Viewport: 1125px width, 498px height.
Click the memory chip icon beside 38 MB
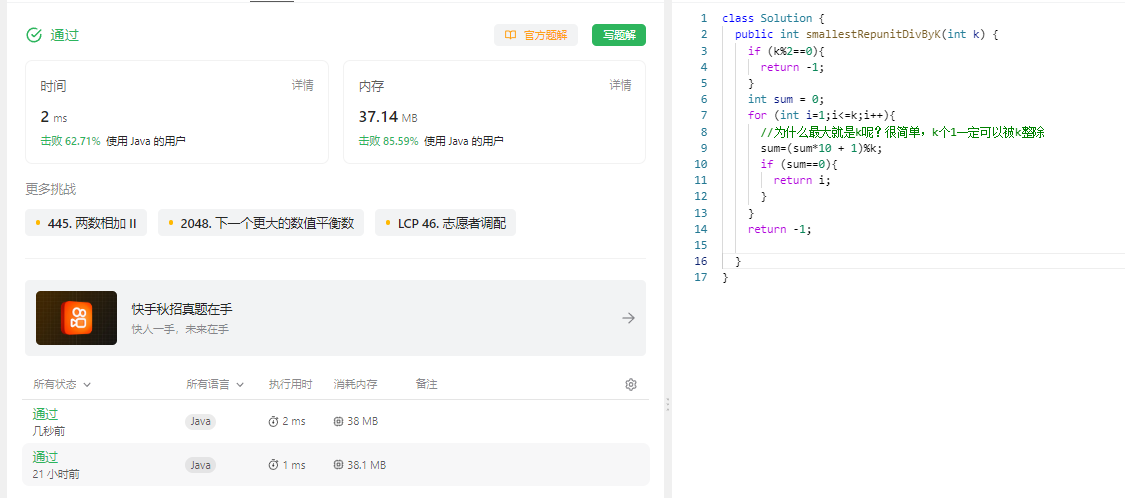[338, 421]
